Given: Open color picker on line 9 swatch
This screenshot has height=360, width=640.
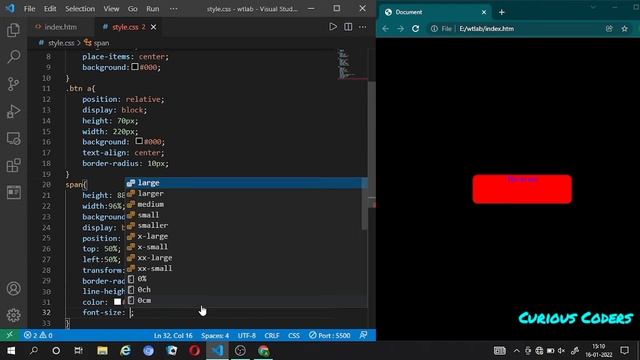Looking at the screenshot, I should coord(135,67).
